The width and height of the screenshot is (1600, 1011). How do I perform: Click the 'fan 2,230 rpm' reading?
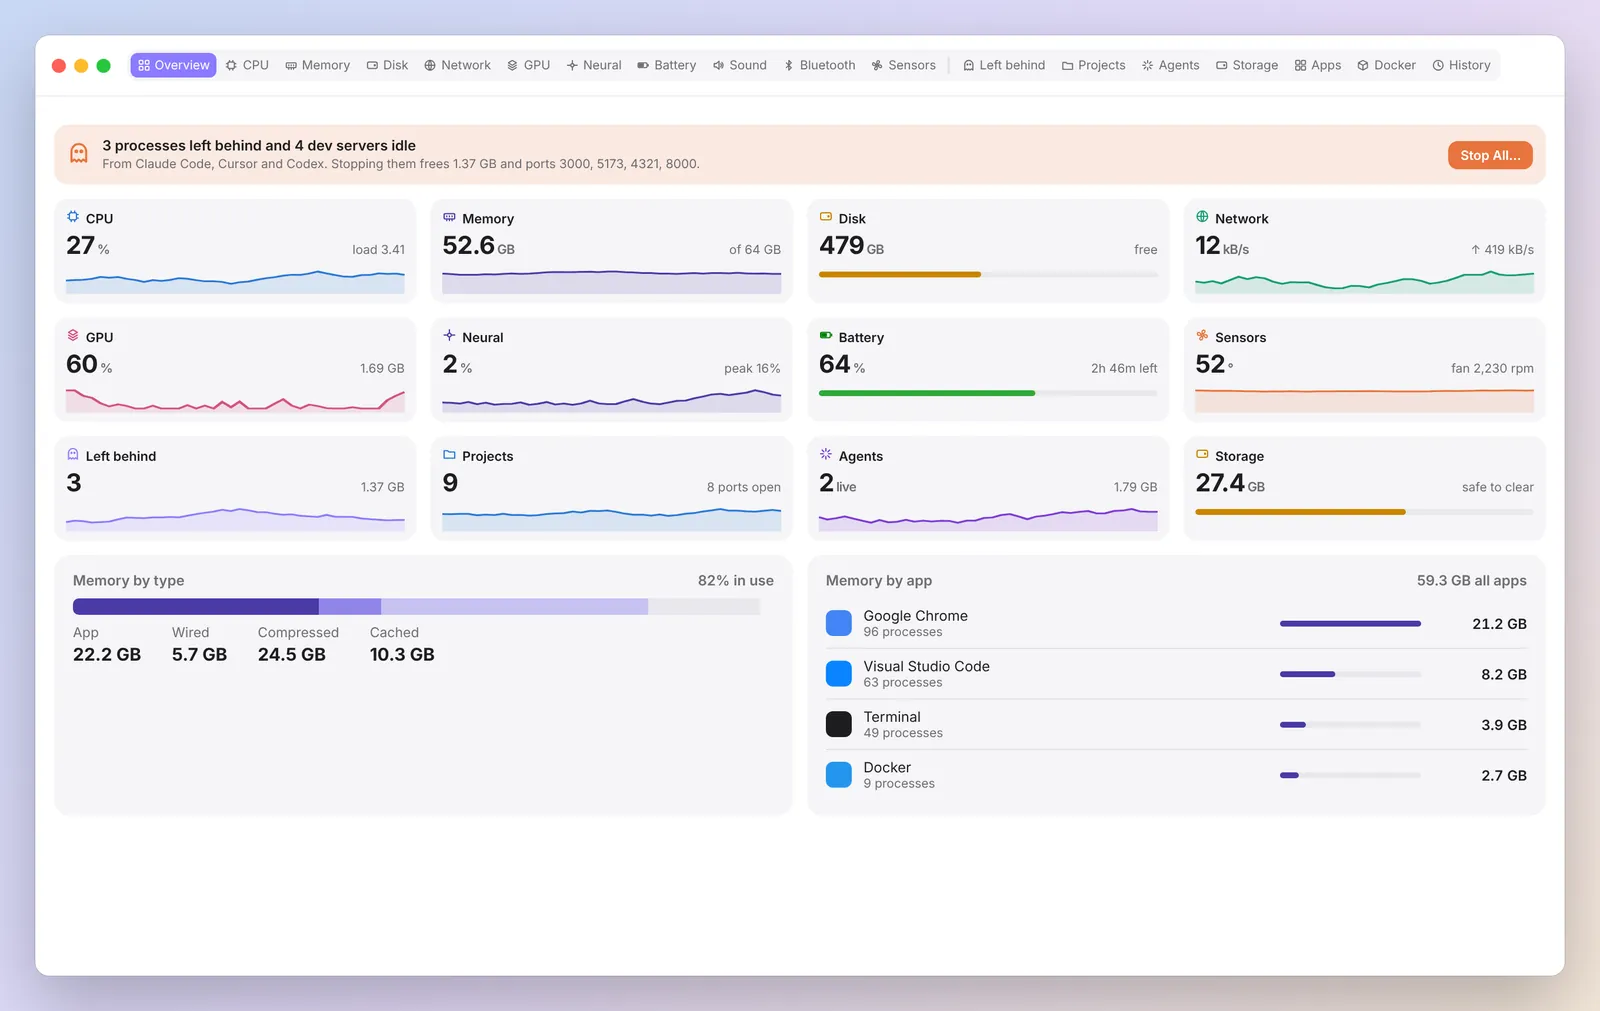[1492, 368]
